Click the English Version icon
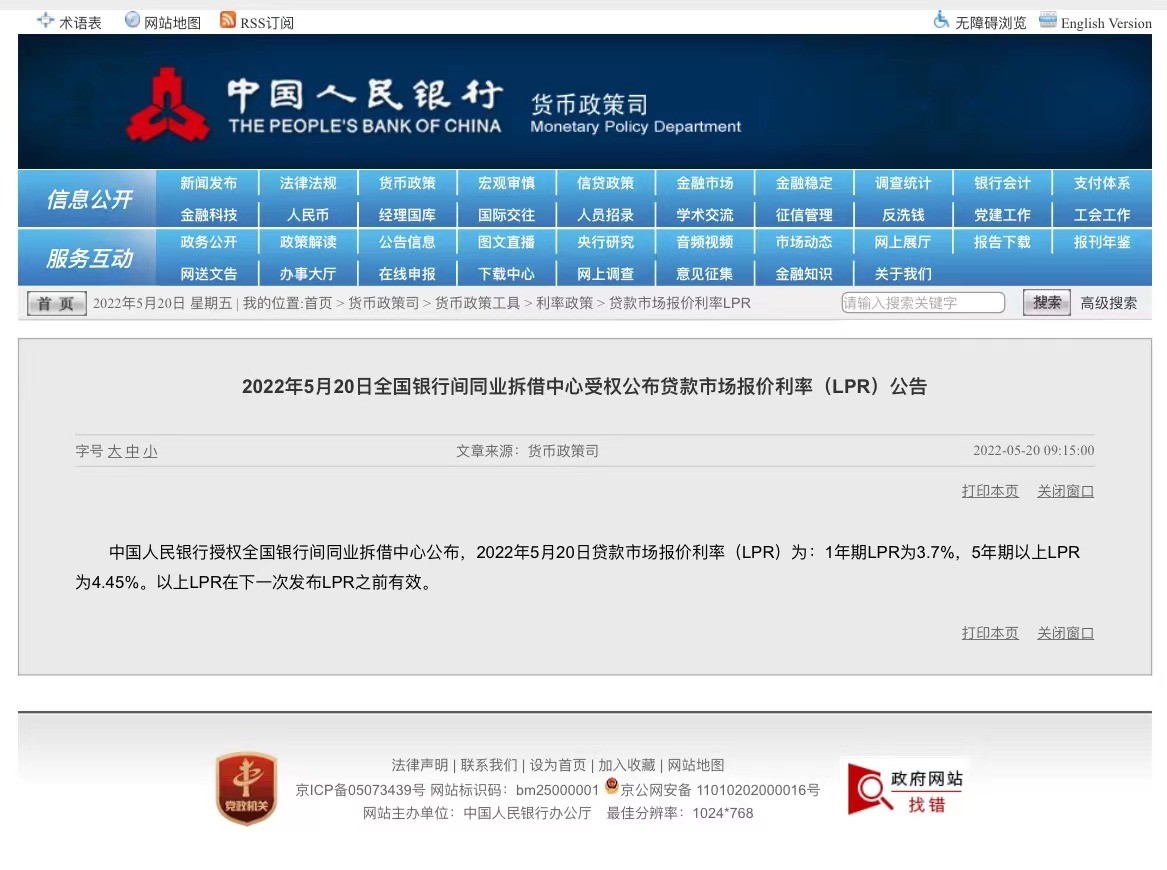1167x870 pixels. [1048, 20]
